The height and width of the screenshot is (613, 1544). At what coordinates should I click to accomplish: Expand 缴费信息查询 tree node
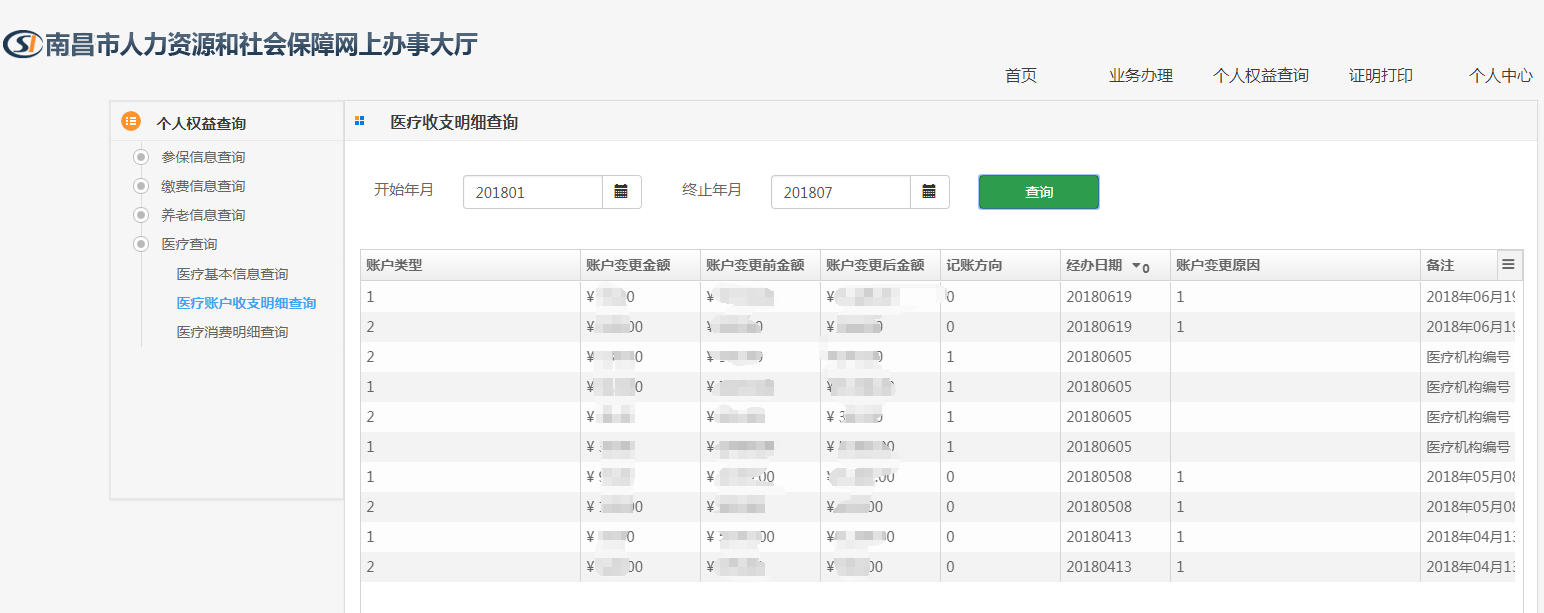coord(141,186)
